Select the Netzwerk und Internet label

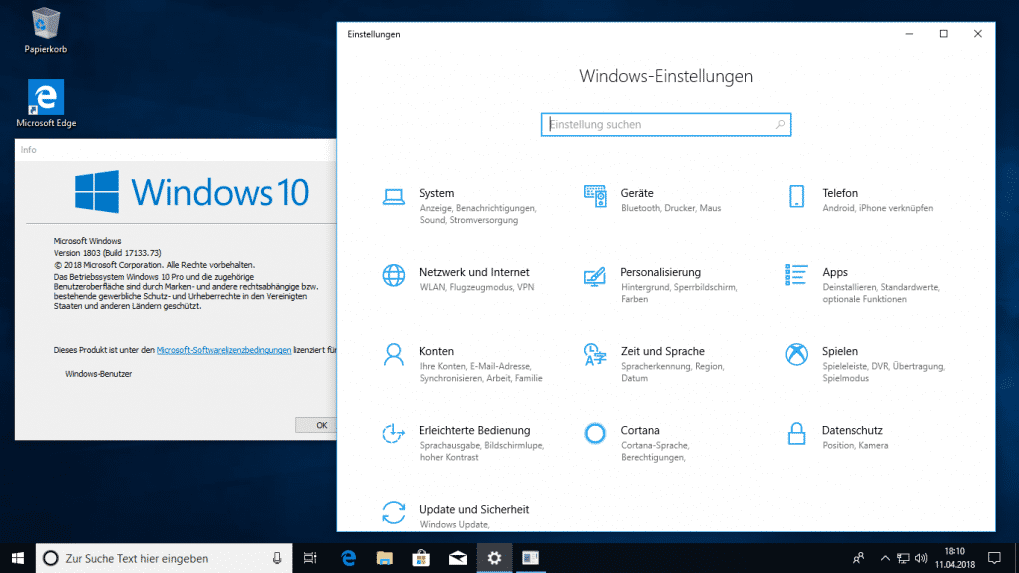(474, 272)
